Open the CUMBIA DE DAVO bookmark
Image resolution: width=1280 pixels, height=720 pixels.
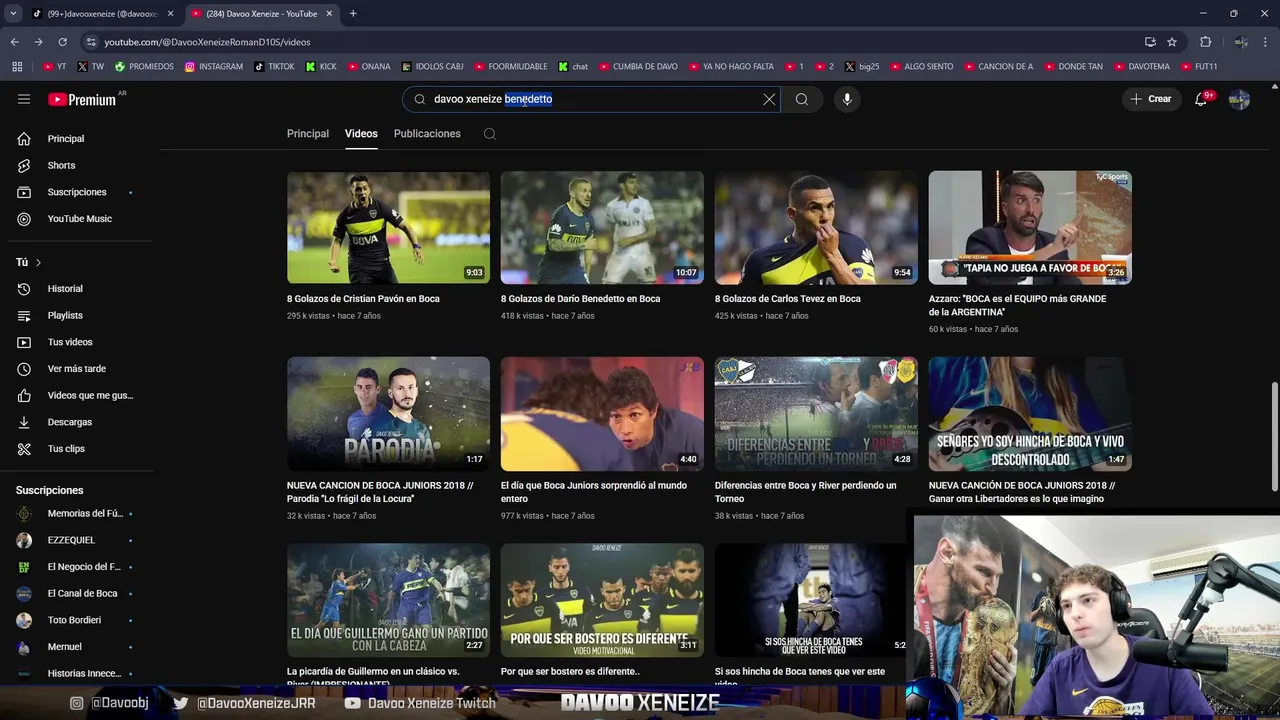(638, 67)
